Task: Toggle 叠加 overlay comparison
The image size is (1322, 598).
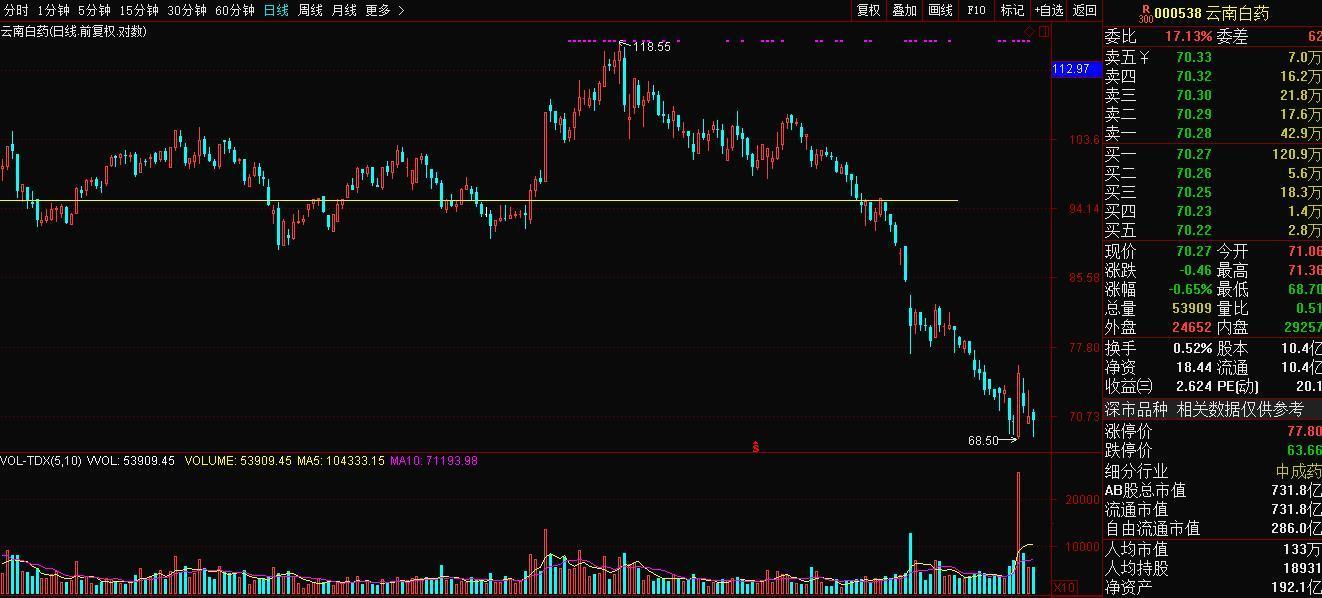Action: coord(905,10)
